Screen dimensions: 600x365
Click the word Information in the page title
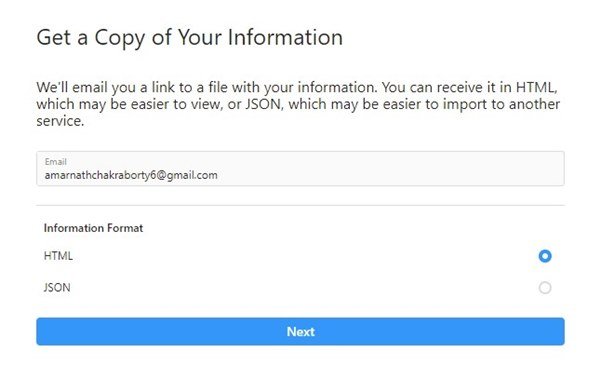tap(285, 37)
